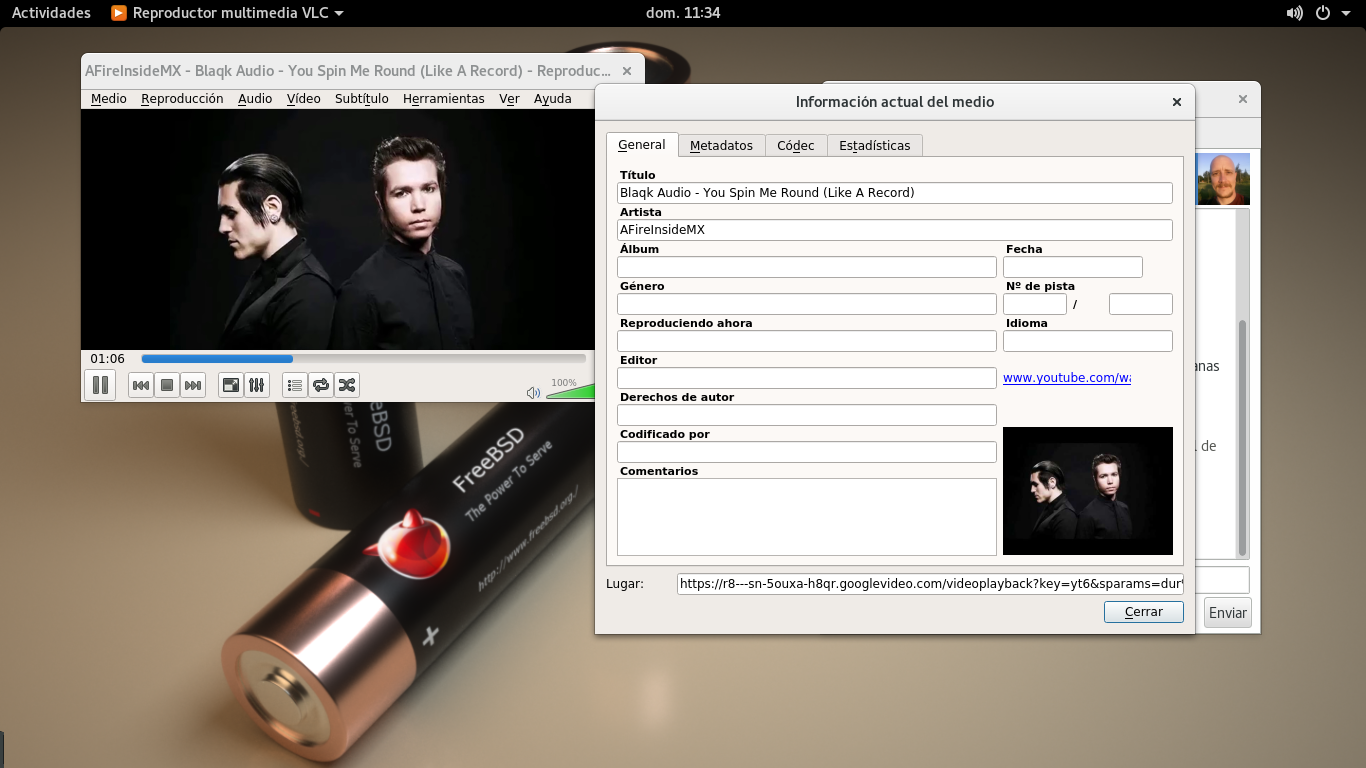Click the track total field after slash

coord(1141,304)
